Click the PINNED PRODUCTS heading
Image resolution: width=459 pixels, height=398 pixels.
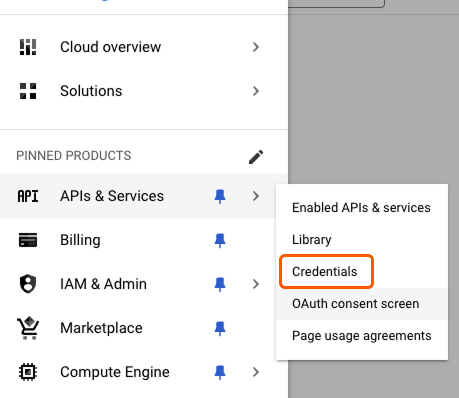[x=74, y=156]
